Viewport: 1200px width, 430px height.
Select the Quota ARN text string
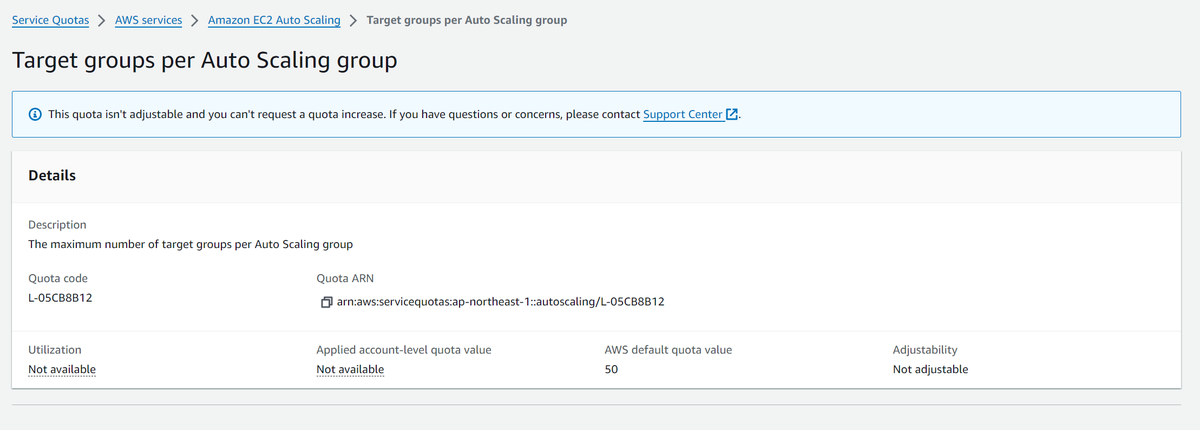pos(501,302)
